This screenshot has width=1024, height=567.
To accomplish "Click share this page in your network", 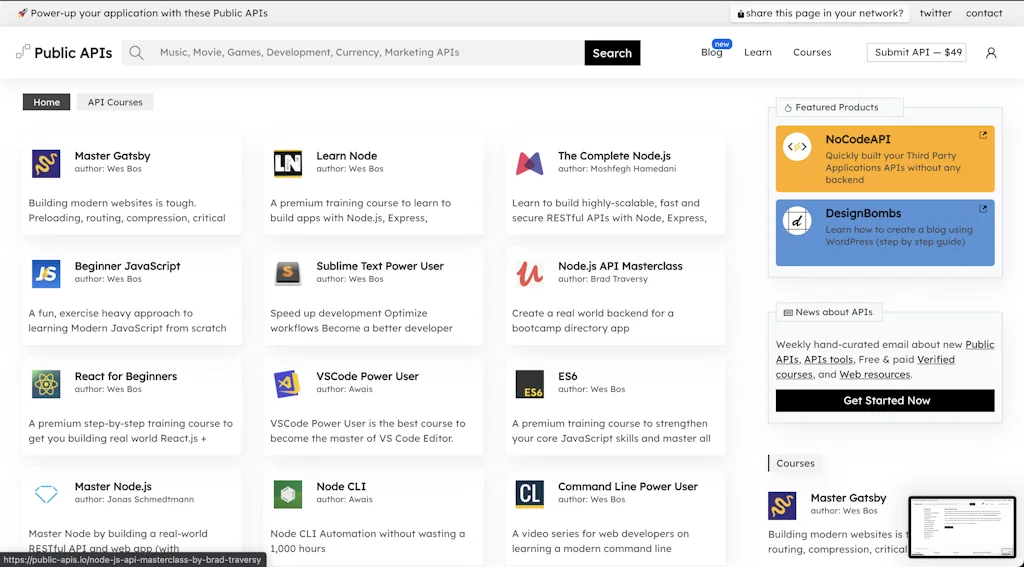I will coord(820,13).
